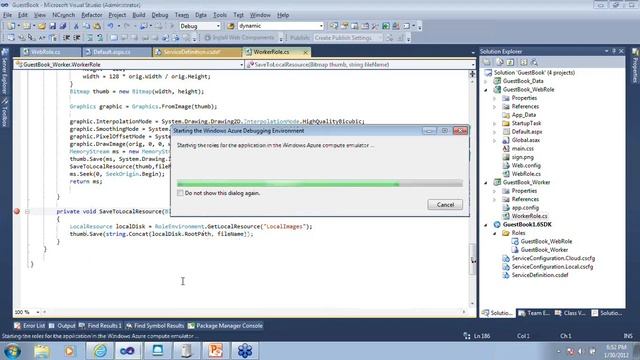Open the Package Manager Console tab
640x360 pixels.
(225, 326)
